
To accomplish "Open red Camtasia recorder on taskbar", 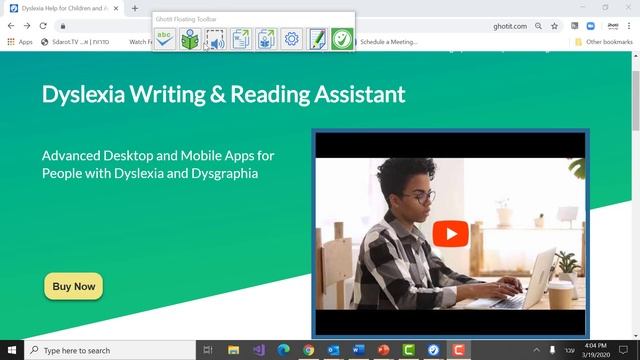I will (458, 350).
